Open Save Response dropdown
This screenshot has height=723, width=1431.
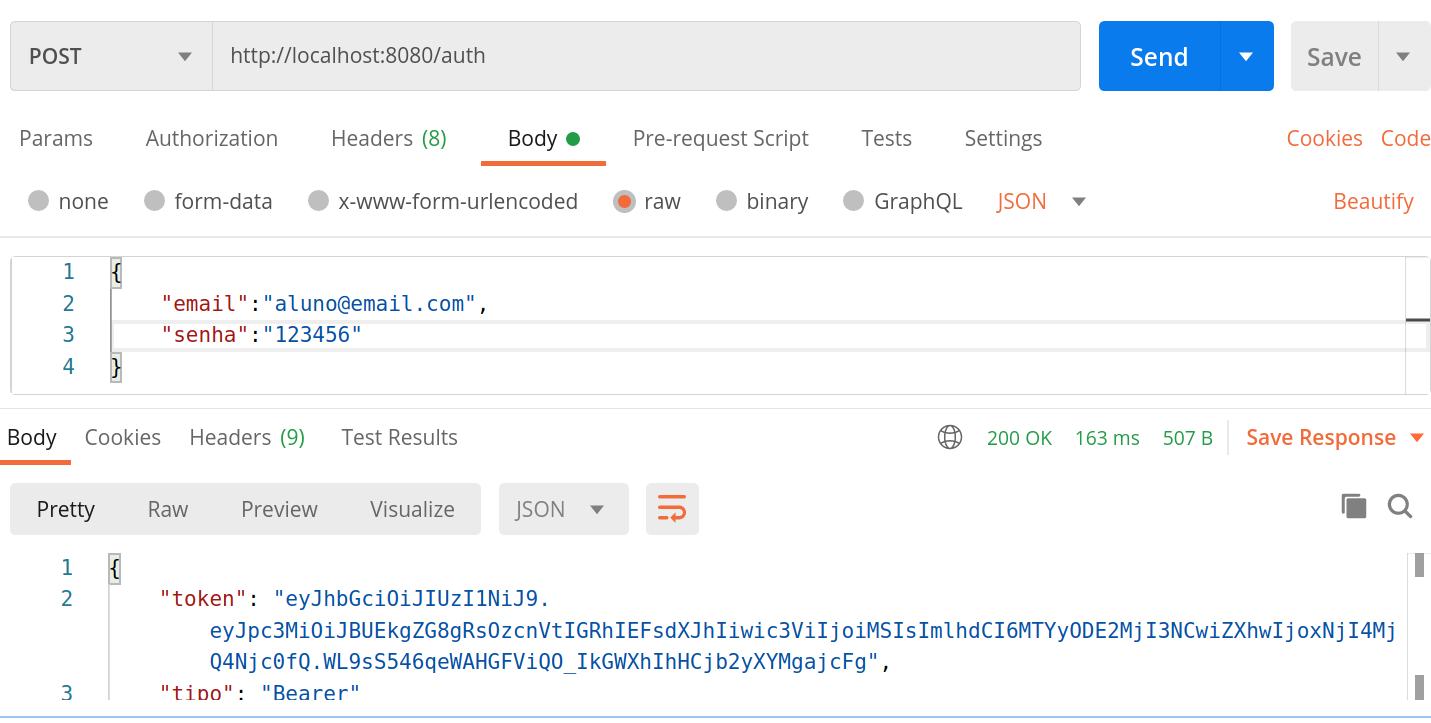pyautogui.click(x=1335, y=437)
